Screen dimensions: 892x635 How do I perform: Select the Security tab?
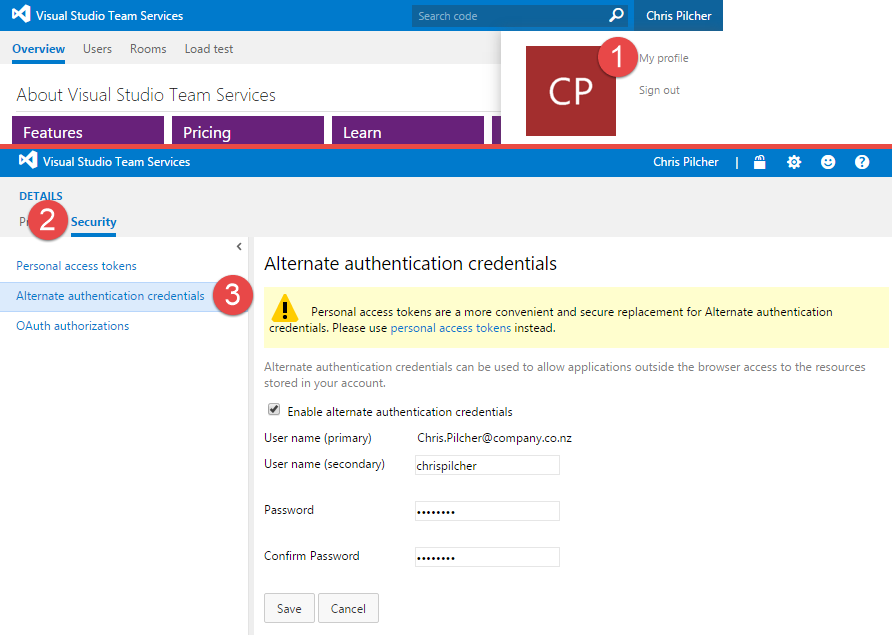93,222
